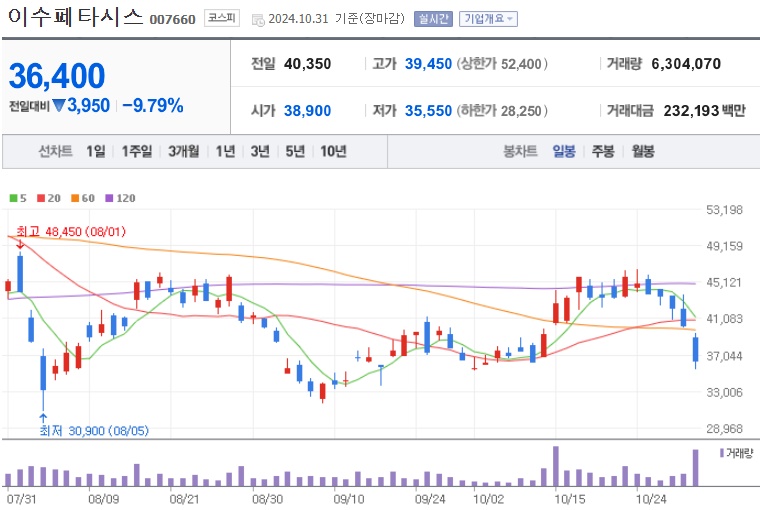Click the blue down-triangle change icon

pos(59,105)
